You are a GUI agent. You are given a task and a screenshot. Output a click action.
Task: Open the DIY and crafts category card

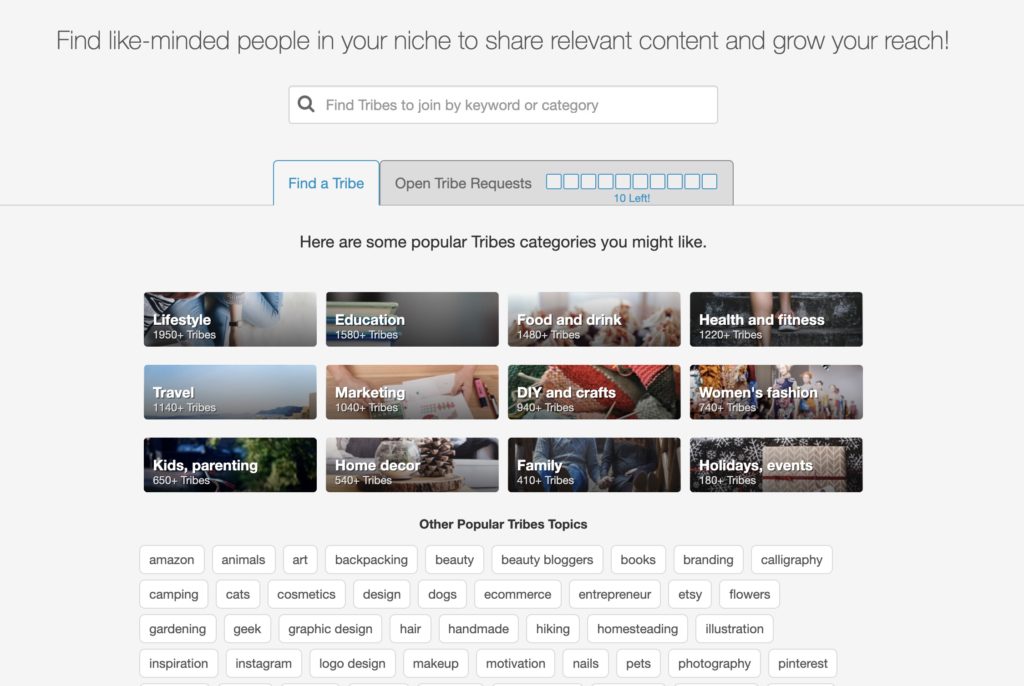pyautogui.click(x=594, y=392)
